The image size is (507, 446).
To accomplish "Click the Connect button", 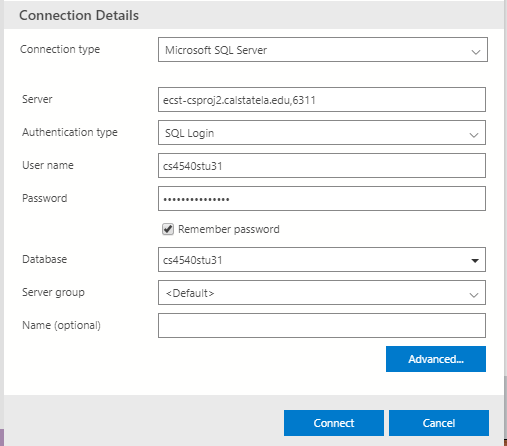I will tap(334, 423).
